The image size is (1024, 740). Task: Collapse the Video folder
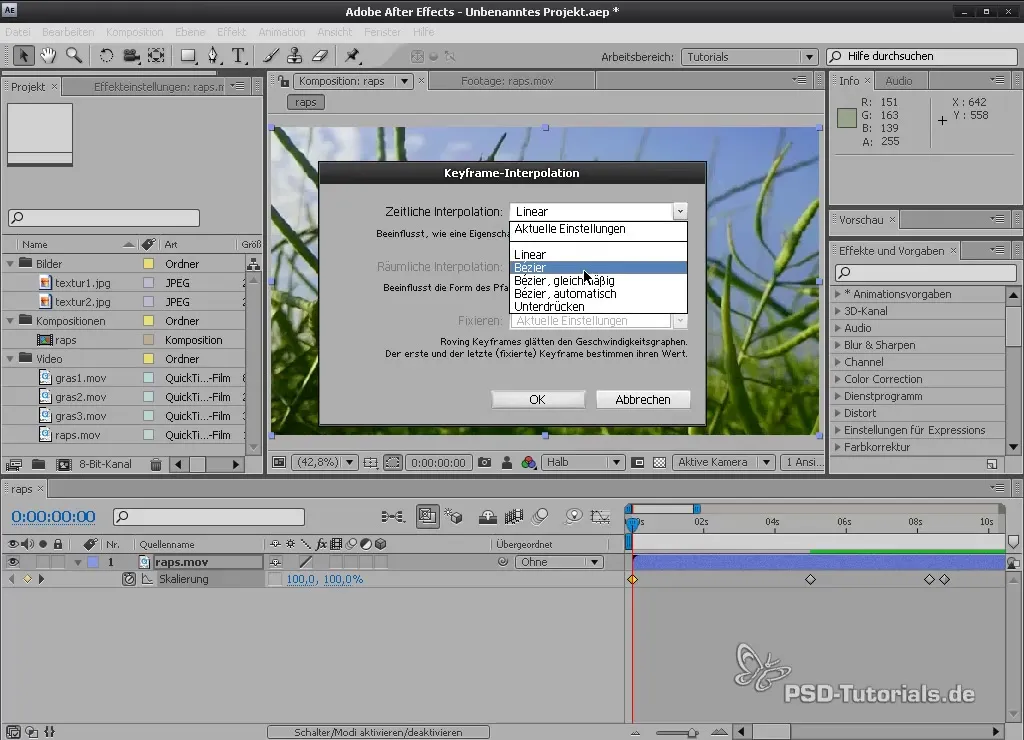pyautogui.click(x=10, y=359)
